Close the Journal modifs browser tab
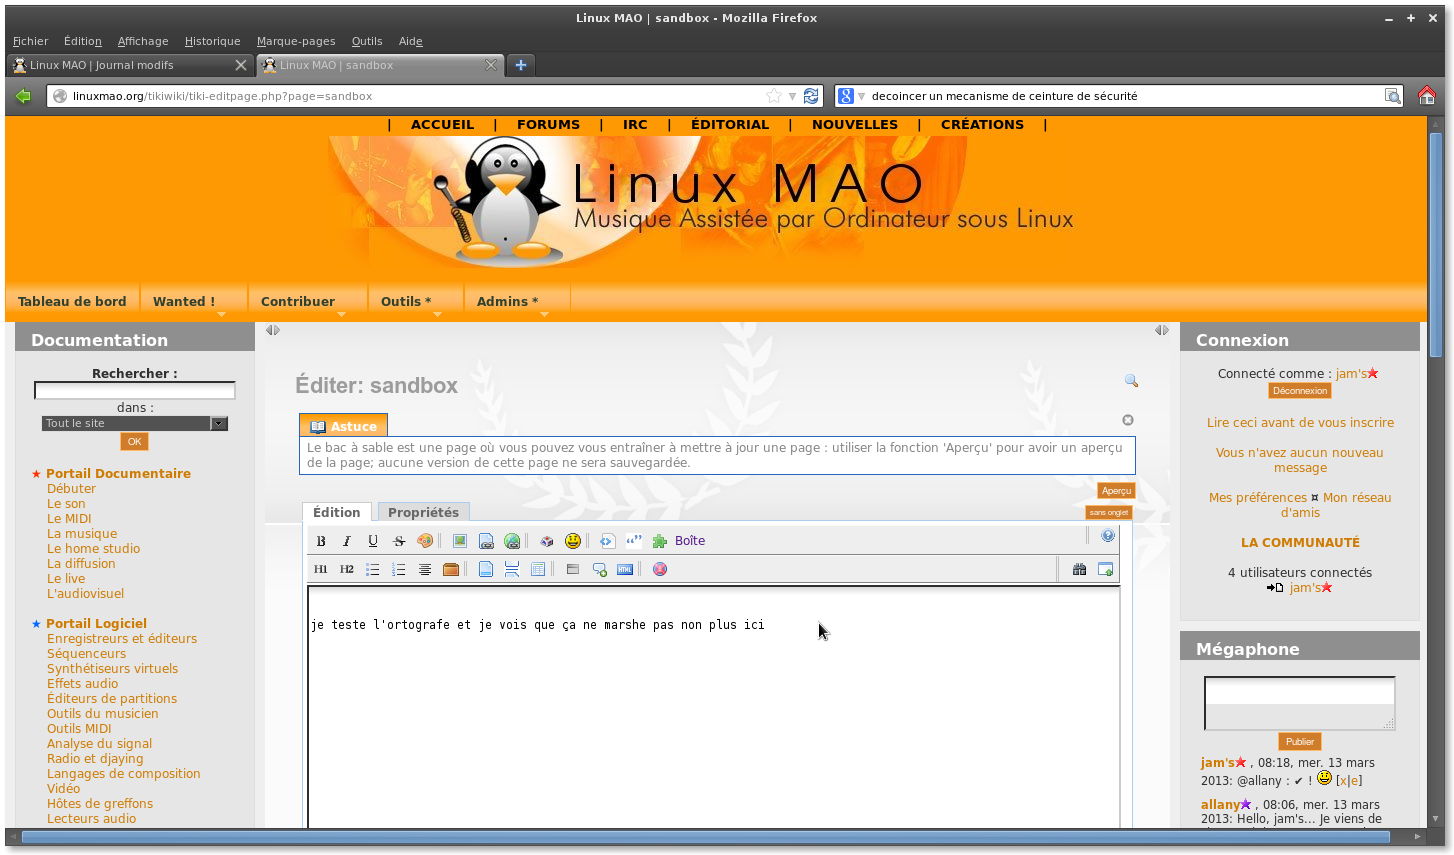The image size is (1454, 855). [x=240, y=65]
